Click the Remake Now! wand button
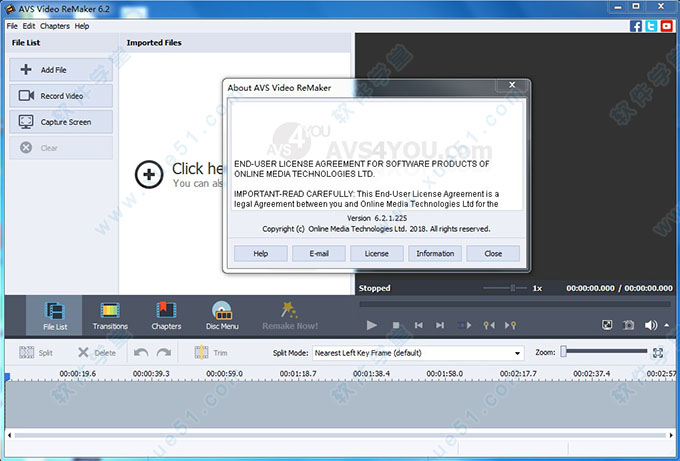 [x=290, y=316]
